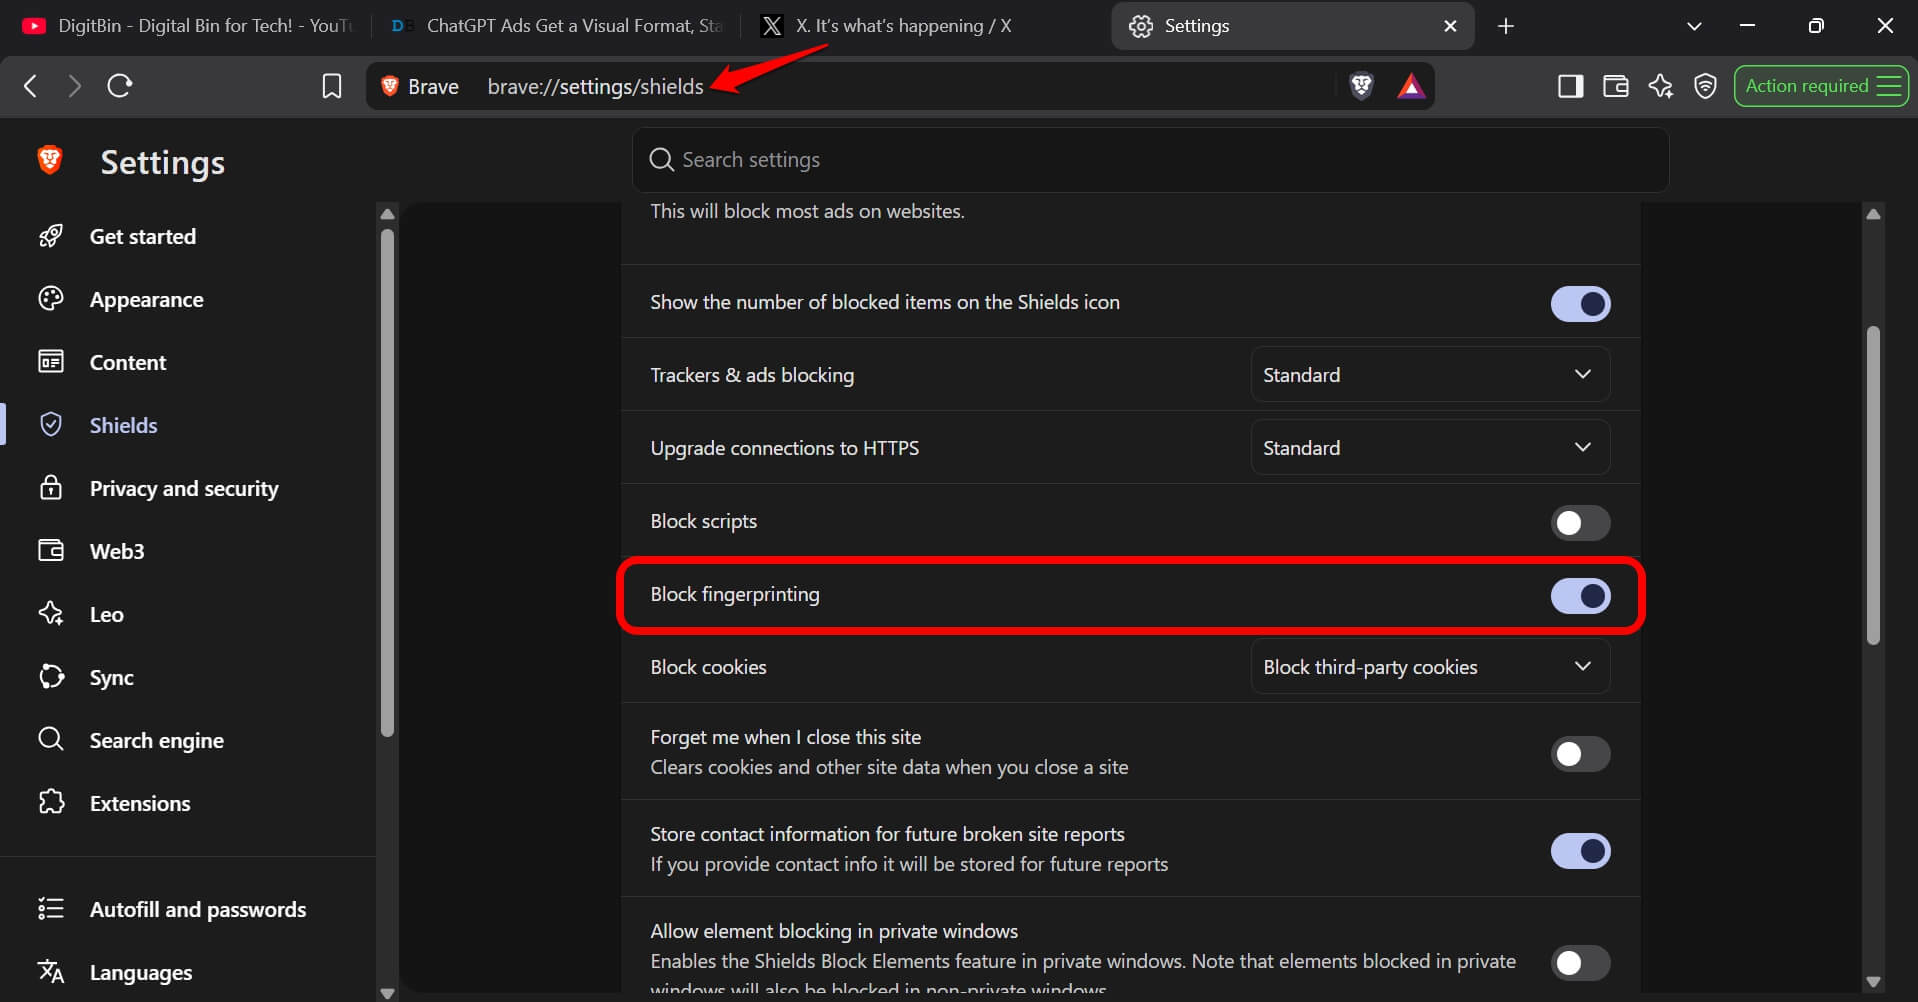Enable the Block scripts toggle
The height and width of the screenshot is (1002, 1918).
click(1580, 522)
